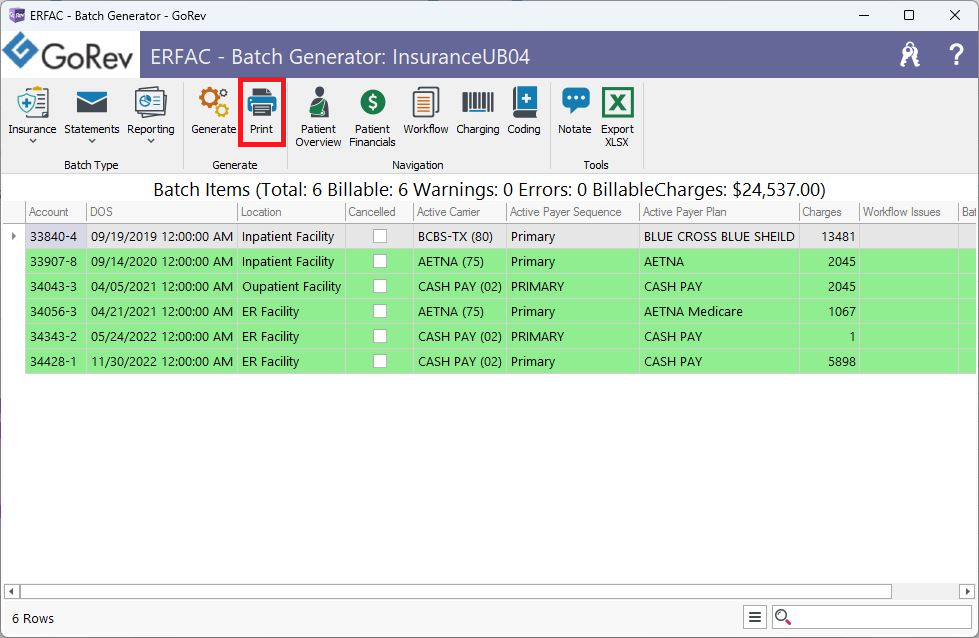Image resolution: width=979 pixels, height=638 pixels.
Task: Open the Reporting batch type menu
Action: (150, 114)
